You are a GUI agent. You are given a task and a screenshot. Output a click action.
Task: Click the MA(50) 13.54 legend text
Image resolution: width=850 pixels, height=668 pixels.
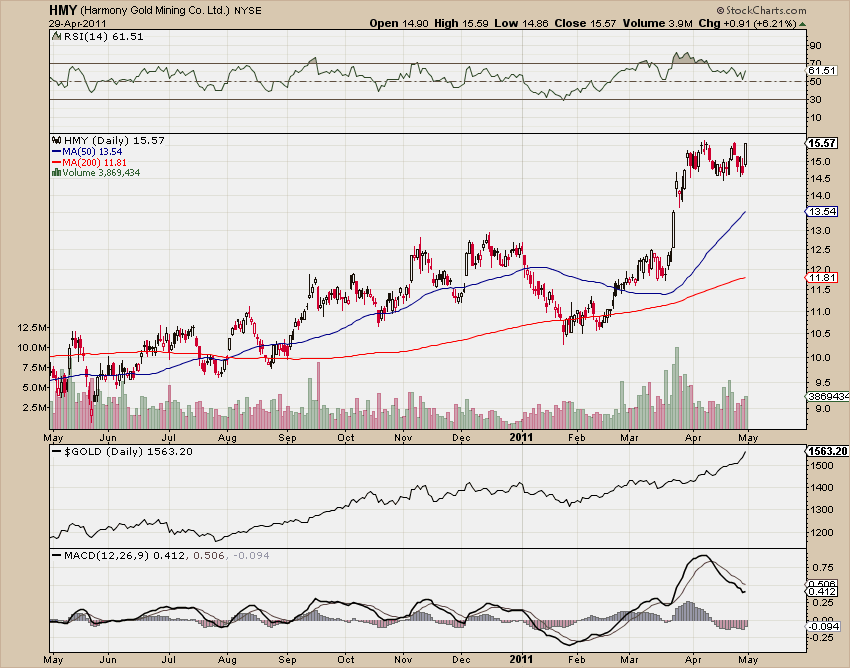coord(92,152)
